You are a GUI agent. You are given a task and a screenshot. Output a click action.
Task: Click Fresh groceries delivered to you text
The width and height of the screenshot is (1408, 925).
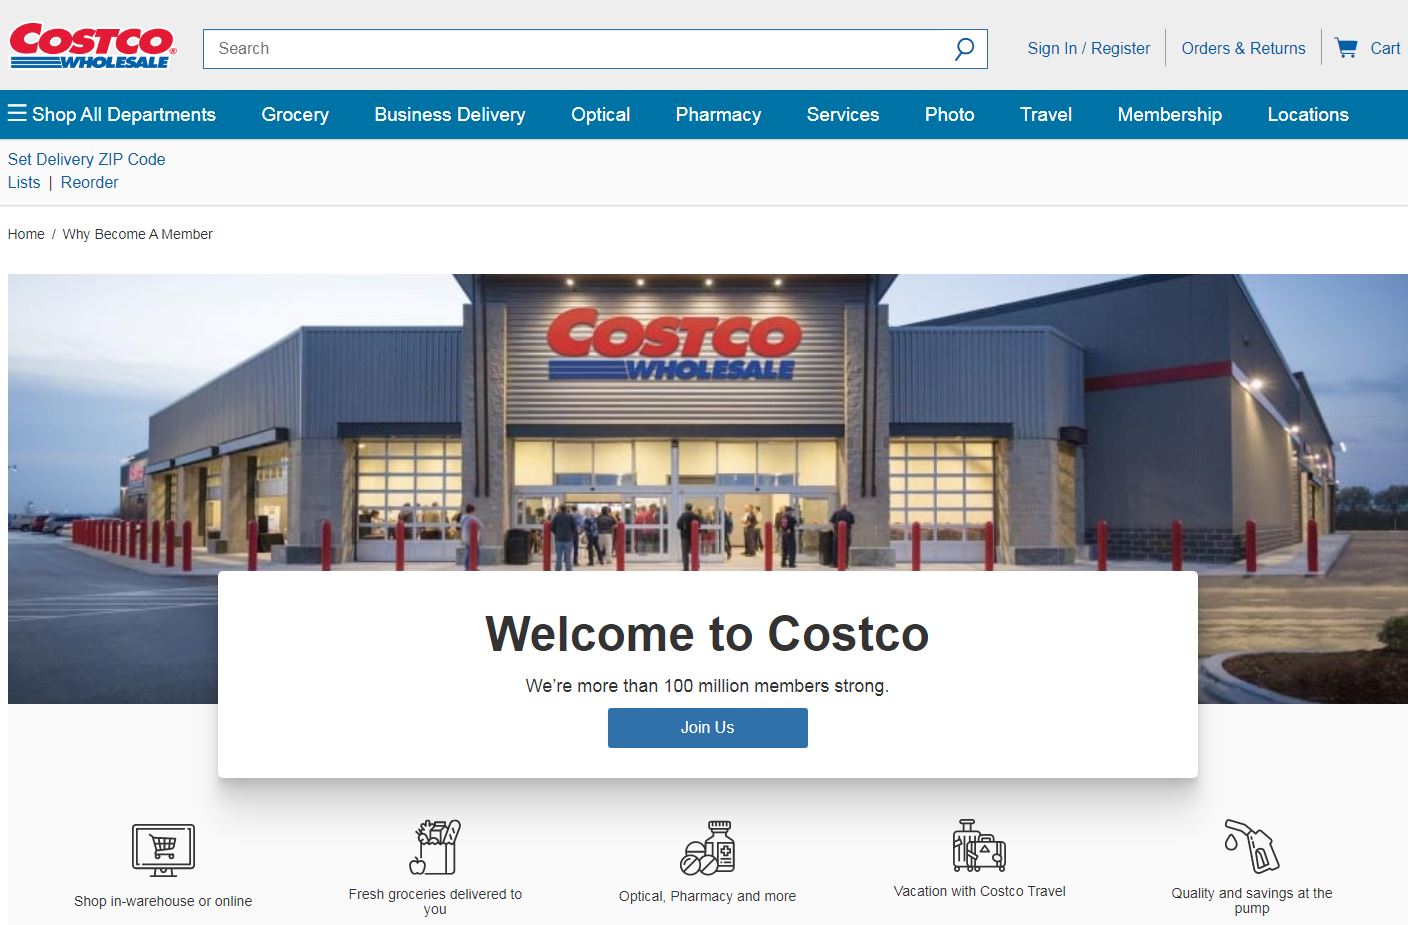(x=435, y=901)
